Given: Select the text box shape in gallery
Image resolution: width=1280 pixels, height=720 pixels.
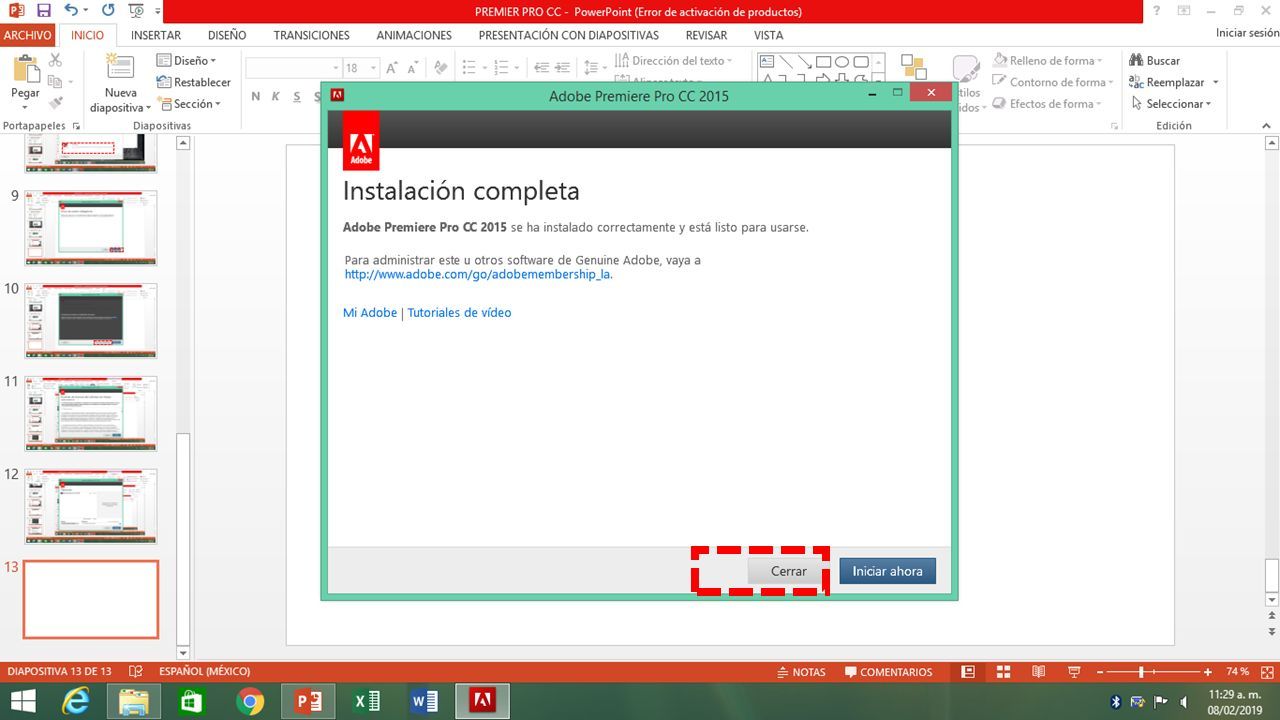Looking at the screenshot, I should pyautogui.click(x=767, y=61).
